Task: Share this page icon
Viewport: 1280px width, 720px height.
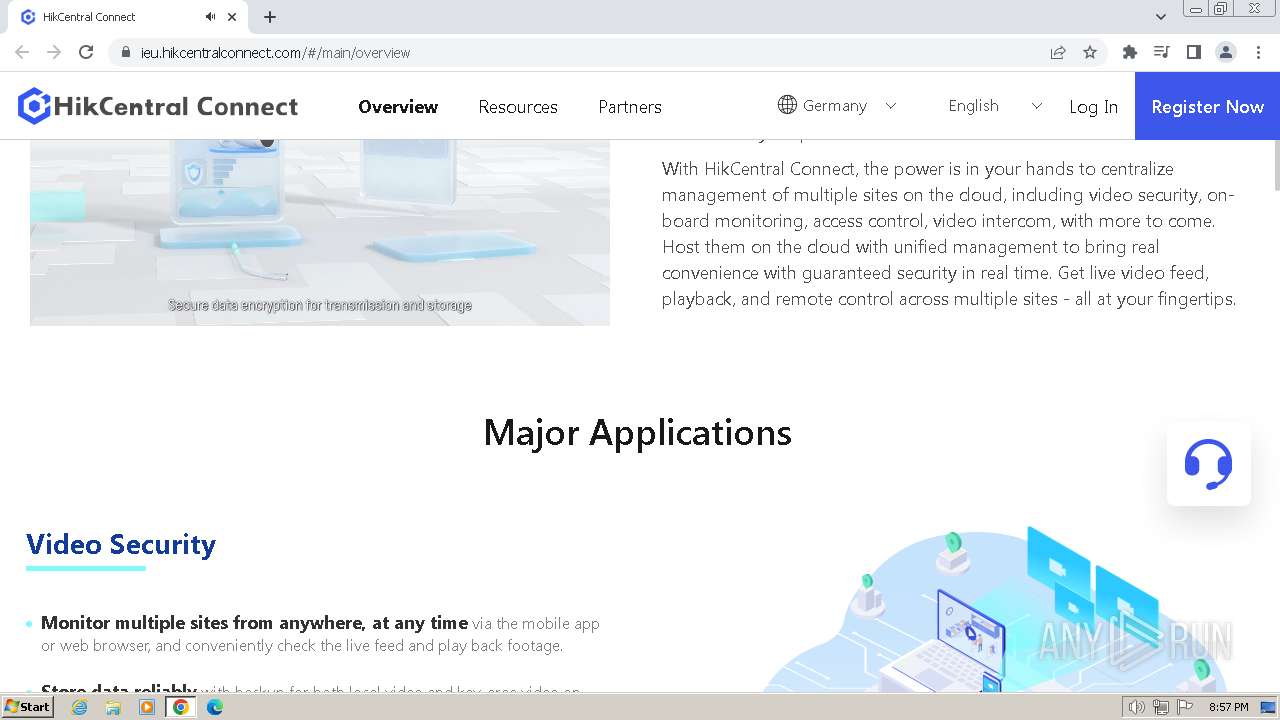Action: (1058, 52)
